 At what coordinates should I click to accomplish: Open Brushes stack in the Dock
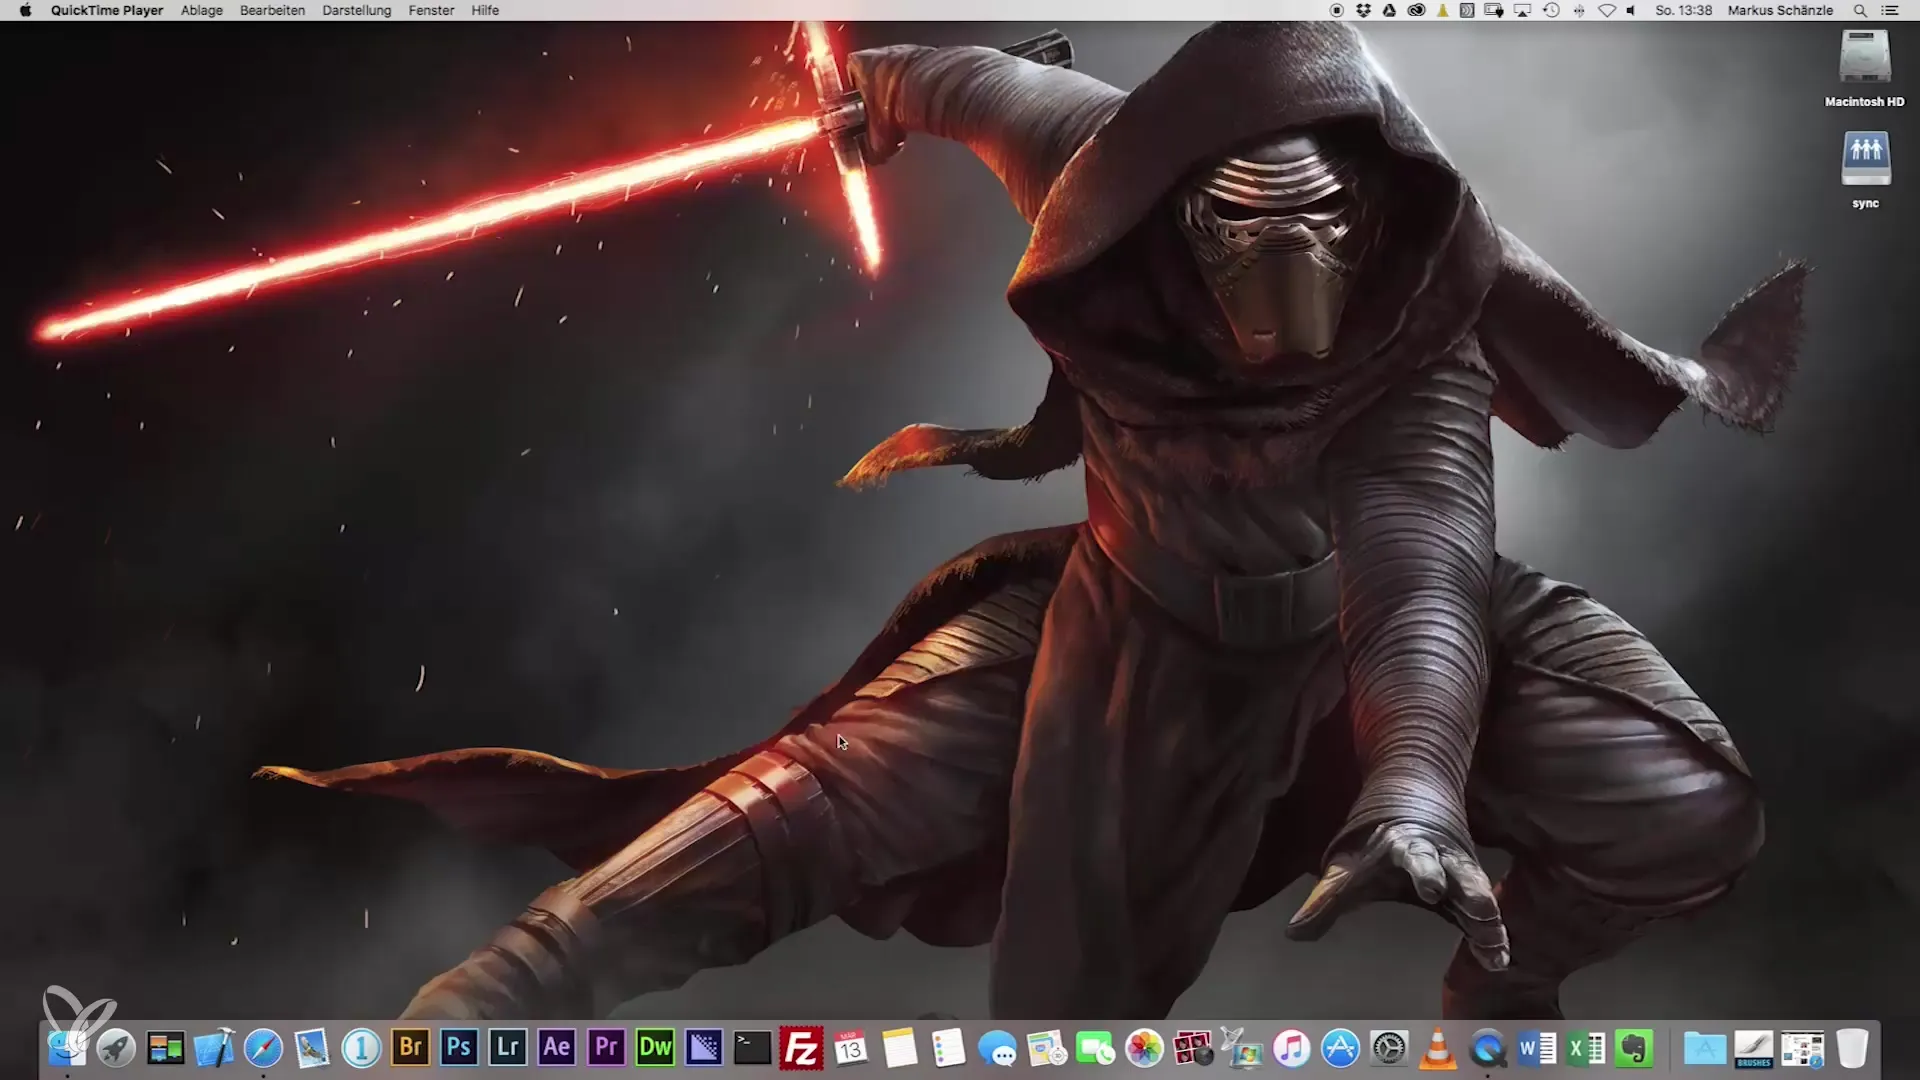pyautogui.click(x=1754, y=1048)
